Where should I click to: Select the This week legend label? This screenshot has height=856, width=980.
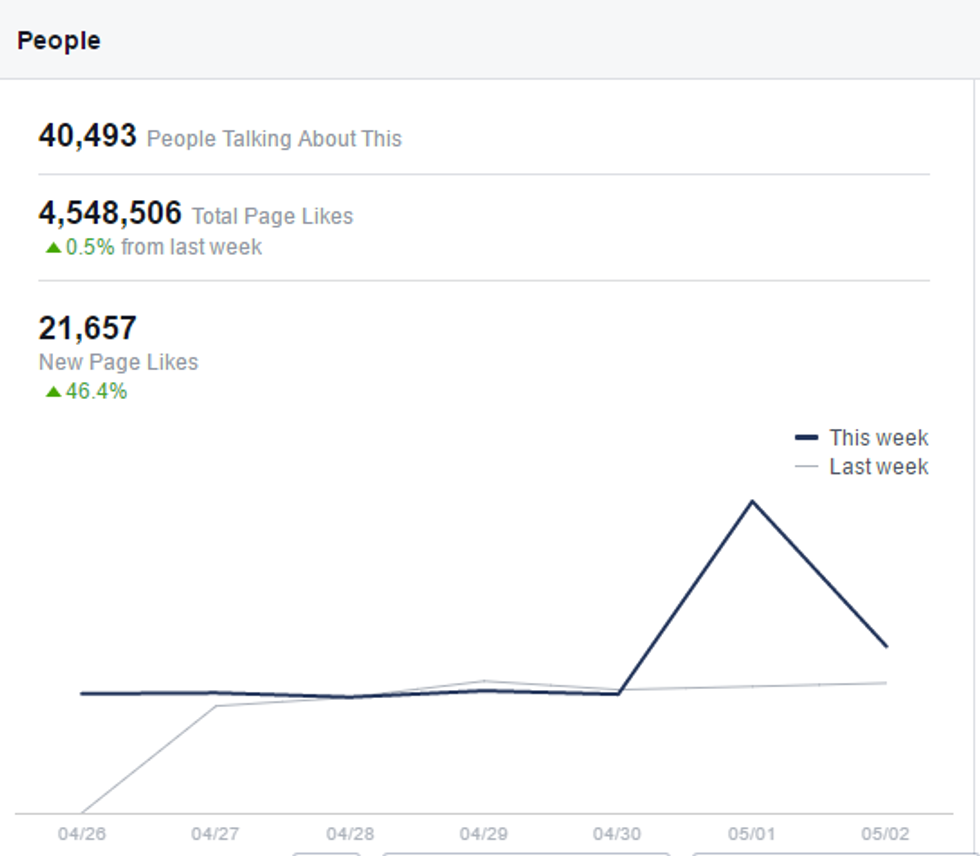tap(878, 438)
